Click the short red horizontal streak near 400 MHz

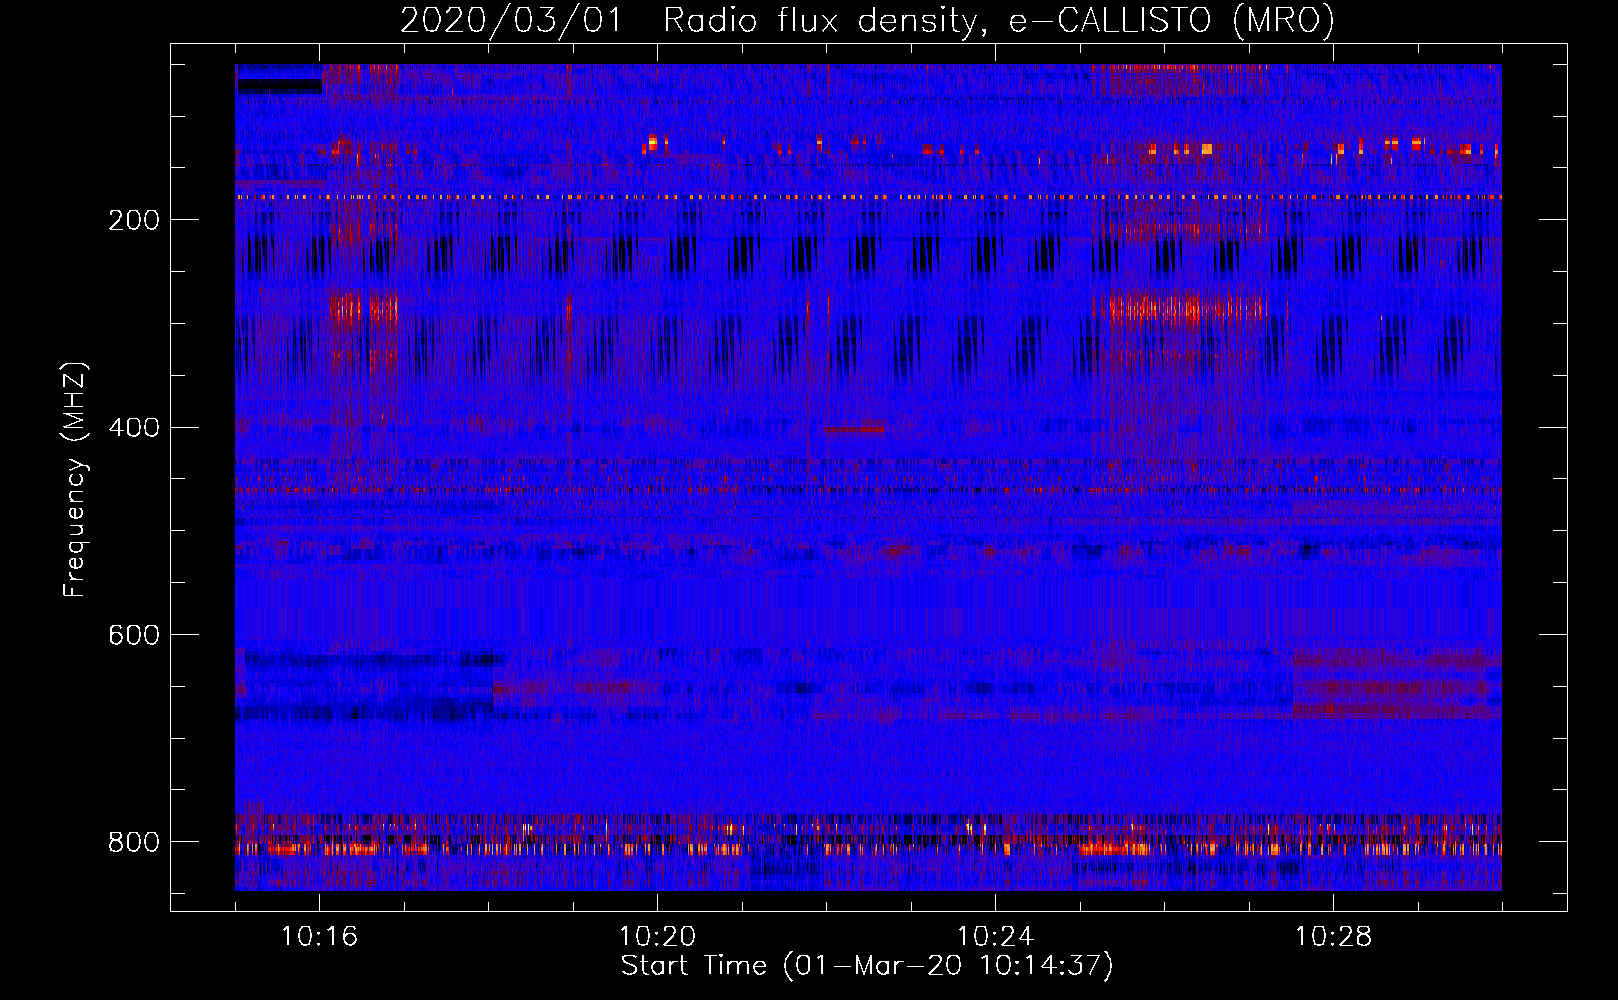point(854,429)
